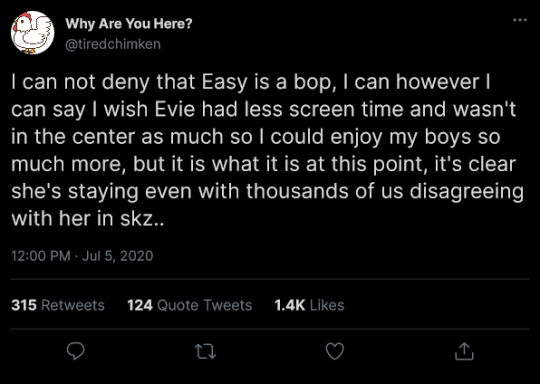Select the tweet body text
This screenshot has width=540, height=384.
point(267,150)
